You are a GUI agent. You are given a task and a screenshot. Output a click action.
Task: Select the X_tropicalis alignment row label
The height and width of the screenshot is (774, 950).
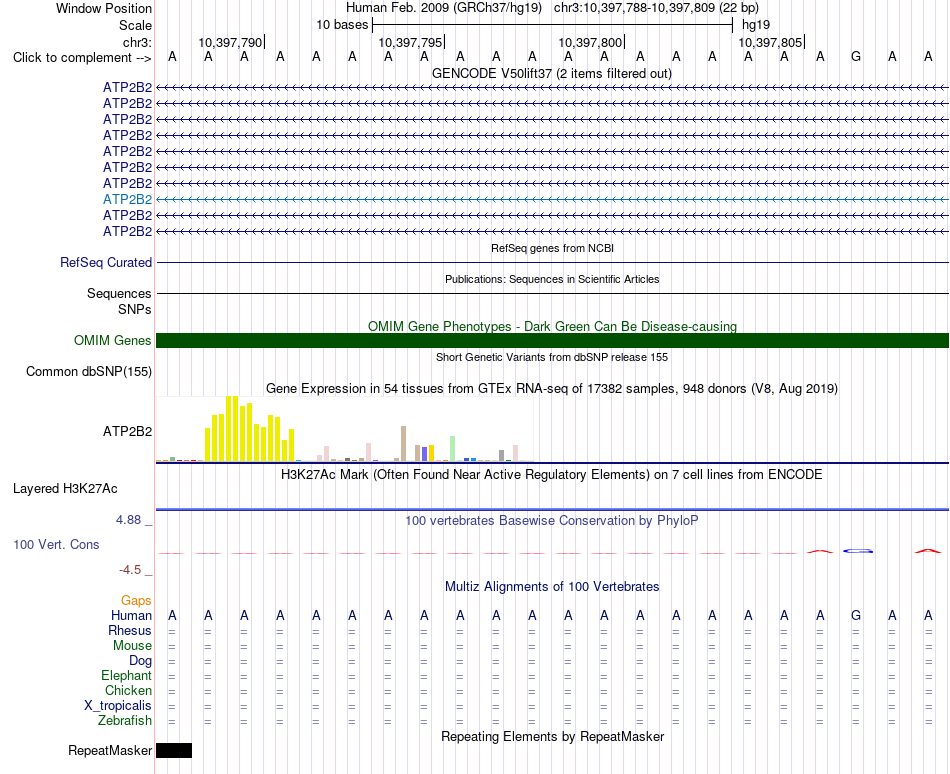coord(118,706)
